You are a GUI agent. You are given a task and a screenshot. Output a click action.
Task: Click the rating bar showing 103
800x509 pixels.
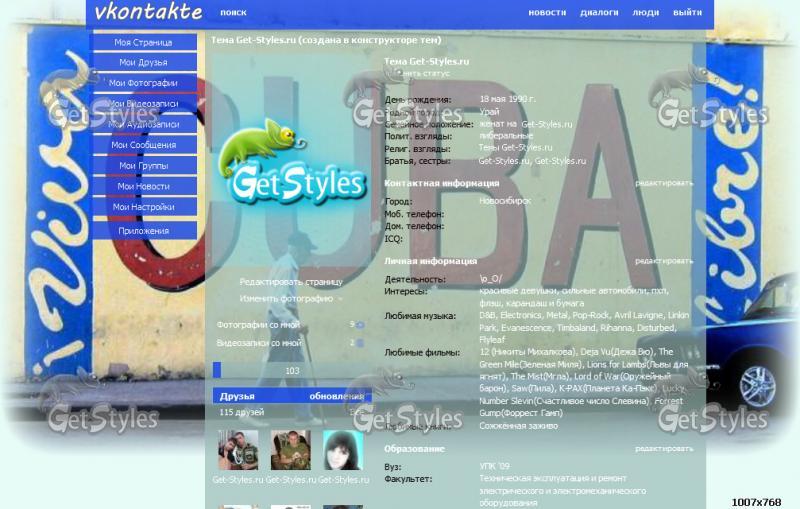coord(292,370)
